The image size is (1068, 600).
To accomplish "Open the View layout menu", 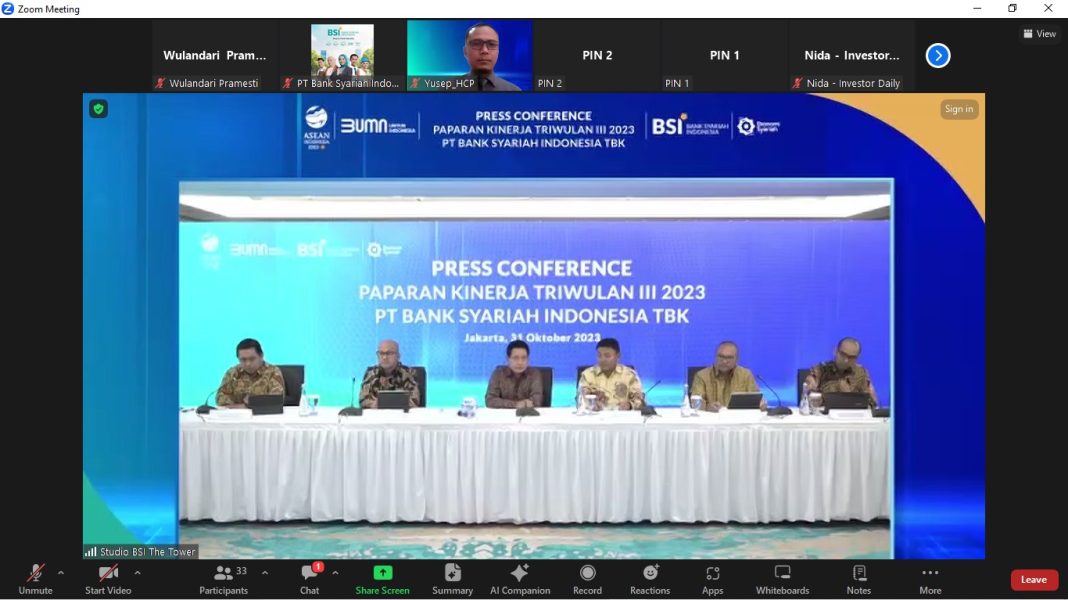I will [1039, 33].
